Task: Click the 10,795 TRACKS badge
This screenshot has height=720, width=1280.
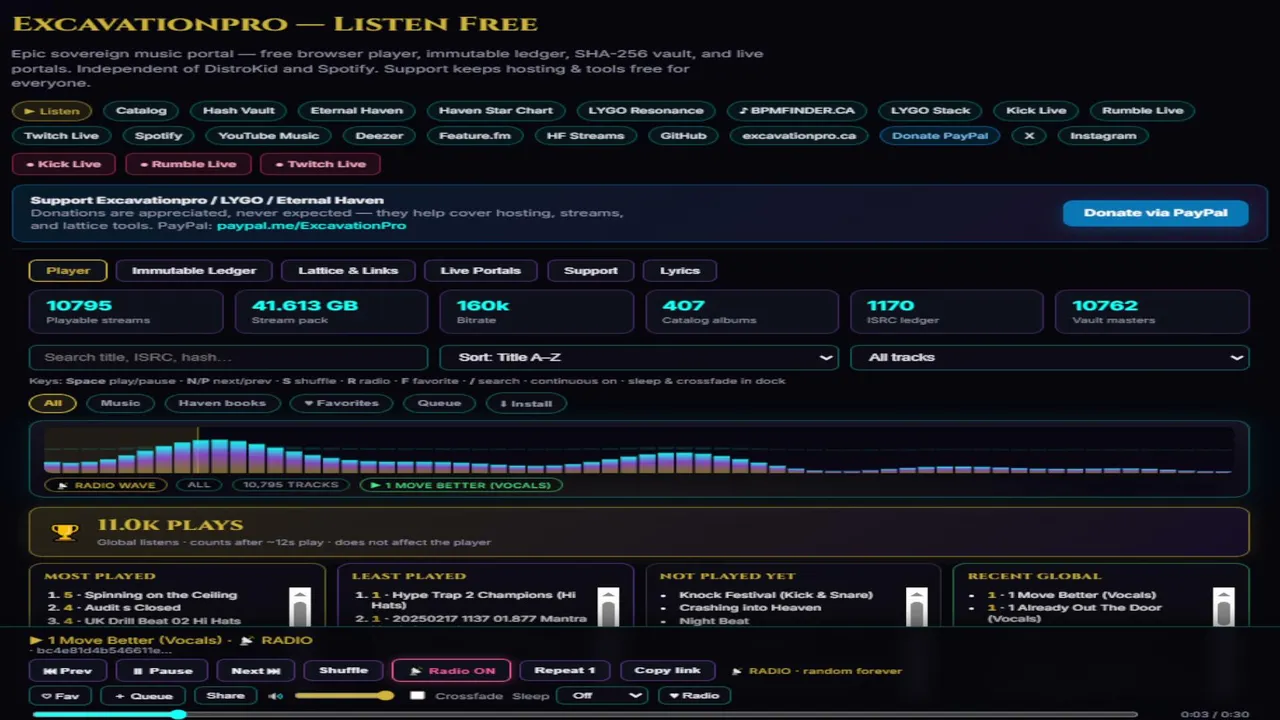Action: click(x=291, y=485)
